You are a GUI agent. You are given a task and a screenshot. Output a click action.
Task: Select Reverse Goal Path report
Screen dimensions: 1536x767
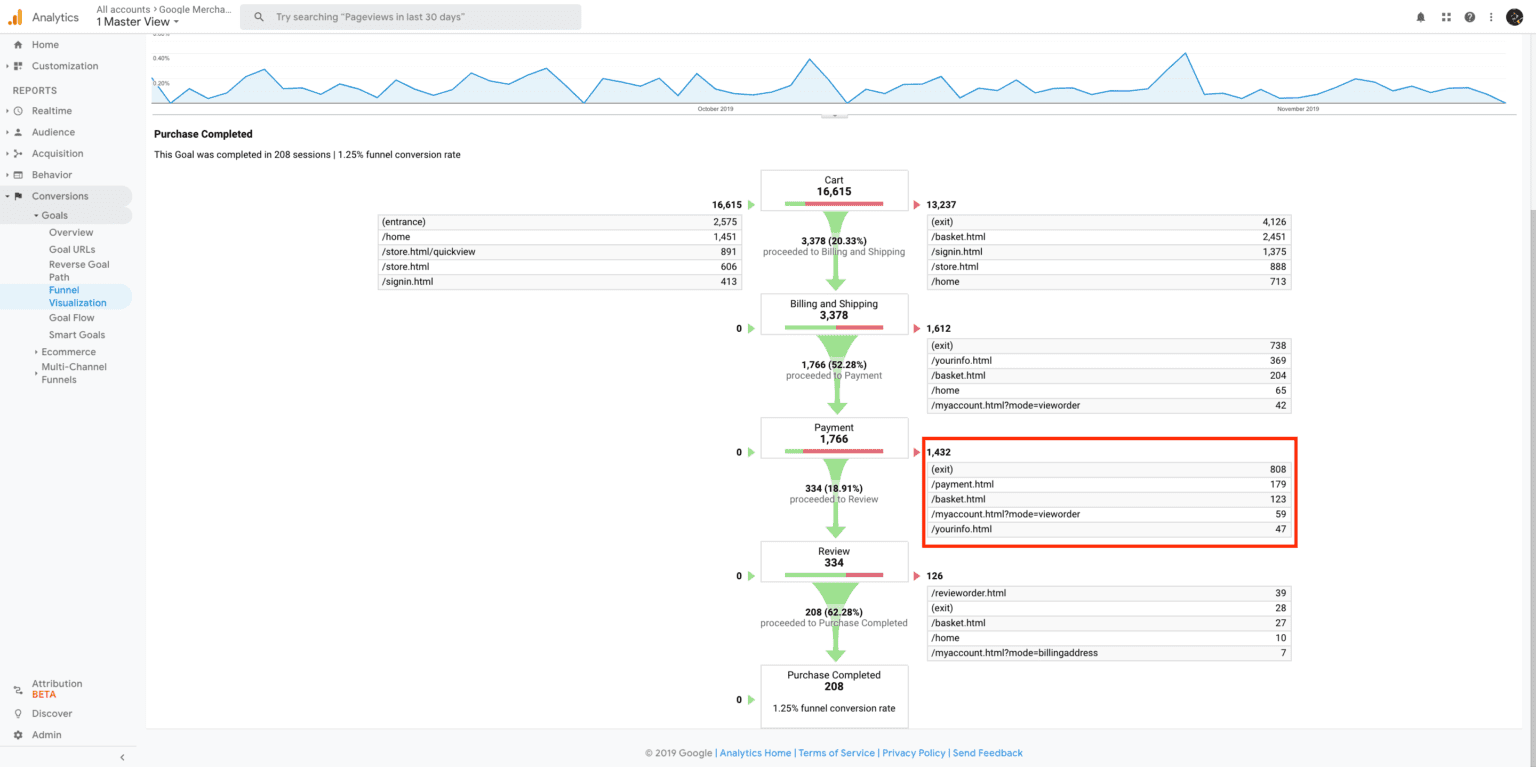(x=79, y=271)
